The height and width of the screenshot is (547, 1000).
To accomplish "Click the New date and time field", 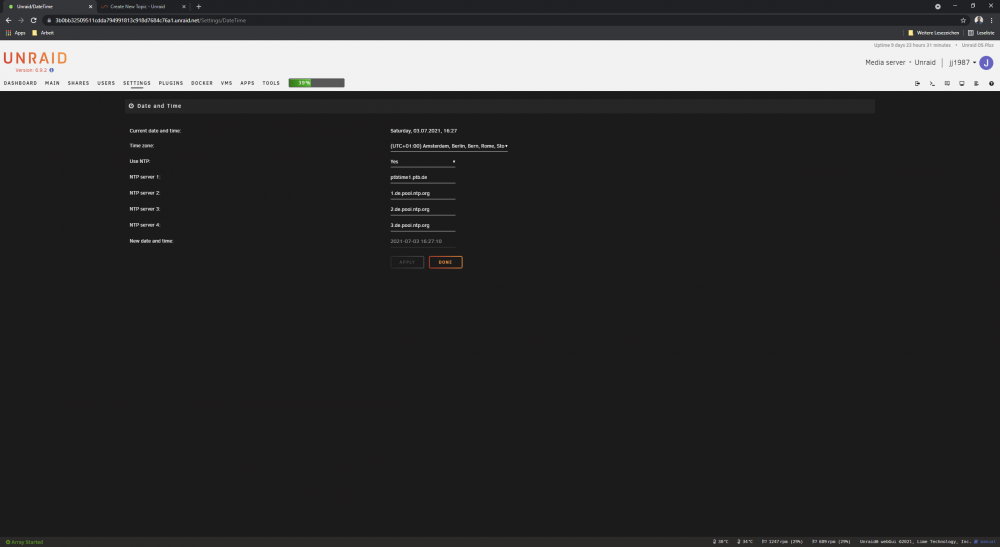I will click(423, 242).
